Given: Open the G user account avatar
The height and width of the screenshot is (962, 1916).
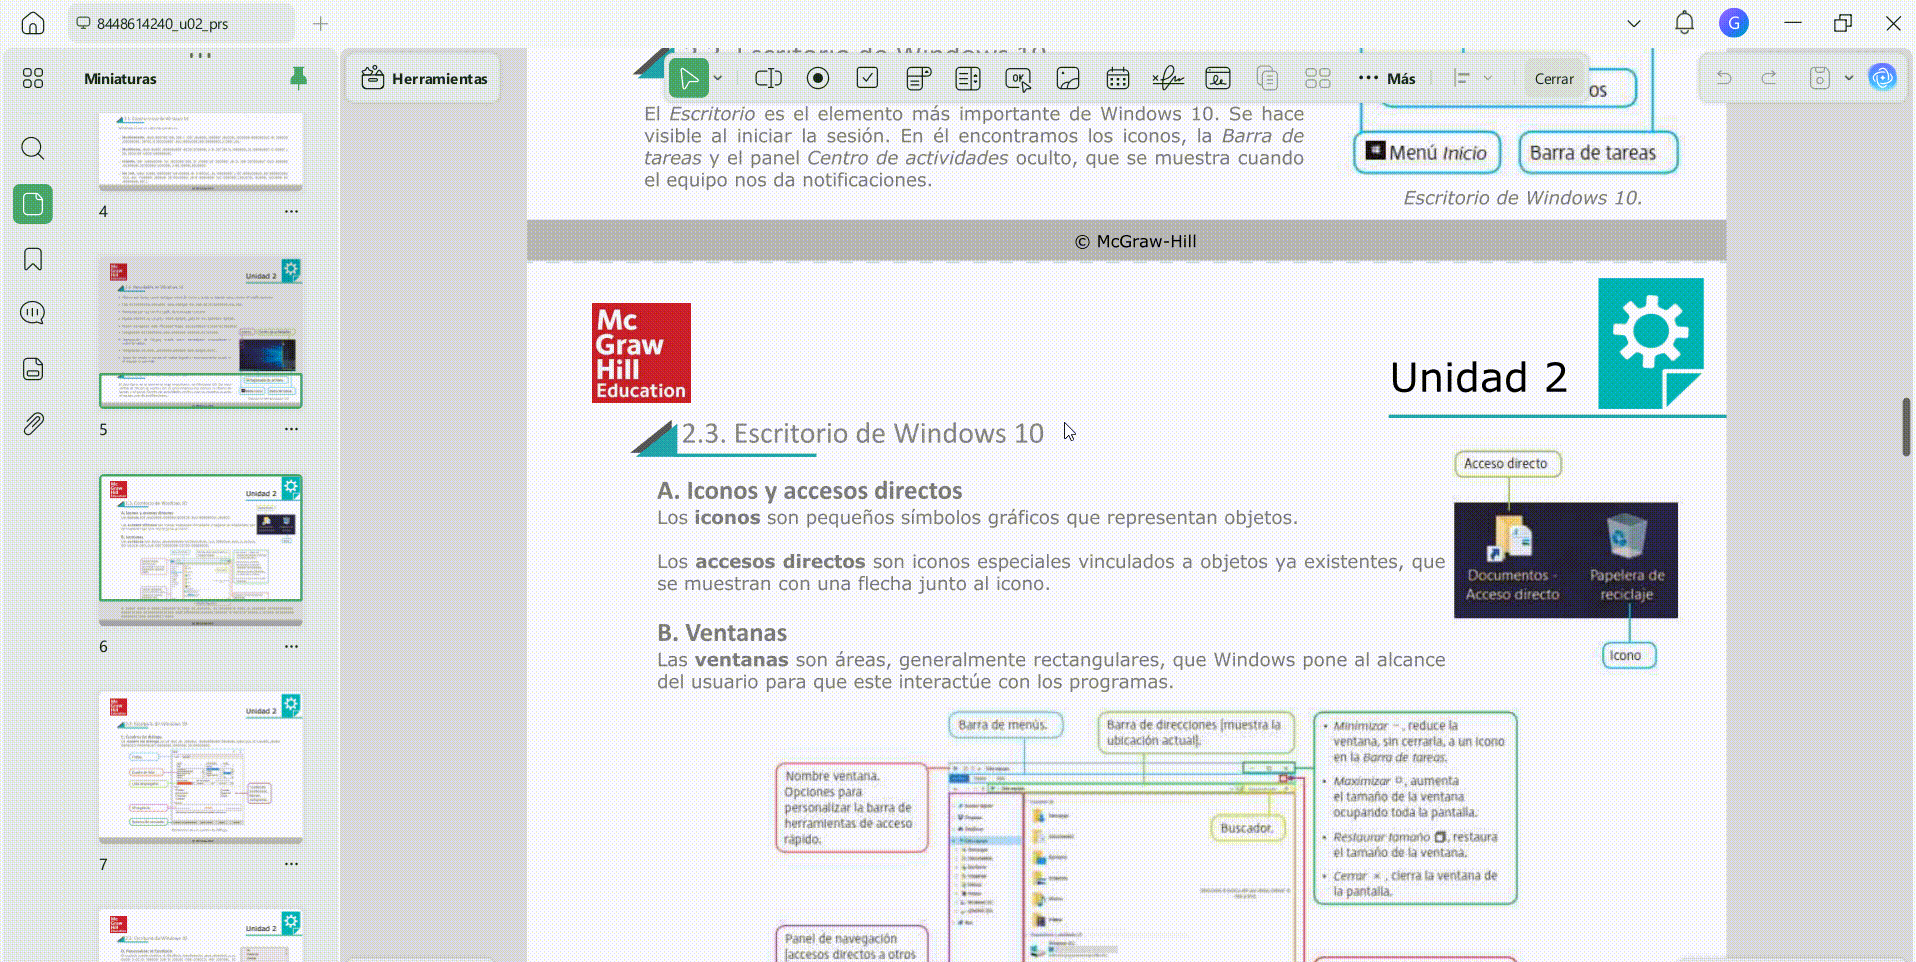Looking at the screenshot, I should coord(1734,23).
